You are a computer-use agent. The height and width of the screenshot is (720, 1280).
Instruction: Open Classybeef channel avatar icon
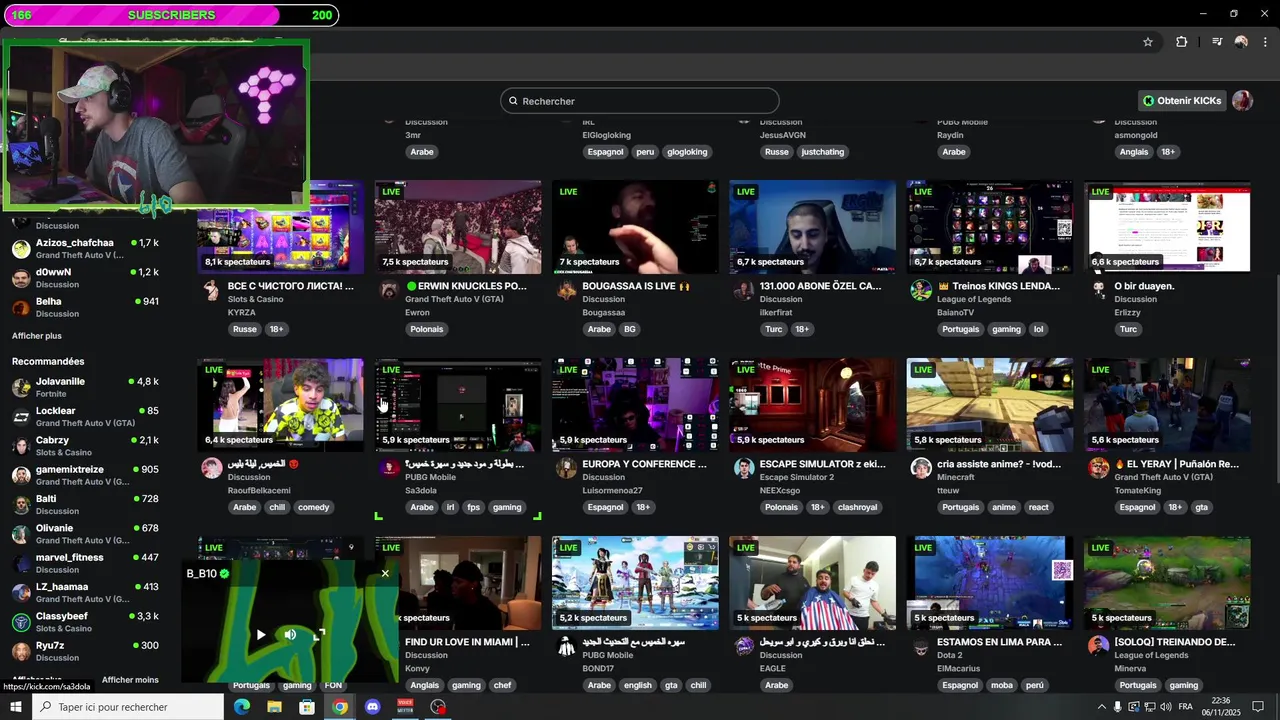click(21, 622)
